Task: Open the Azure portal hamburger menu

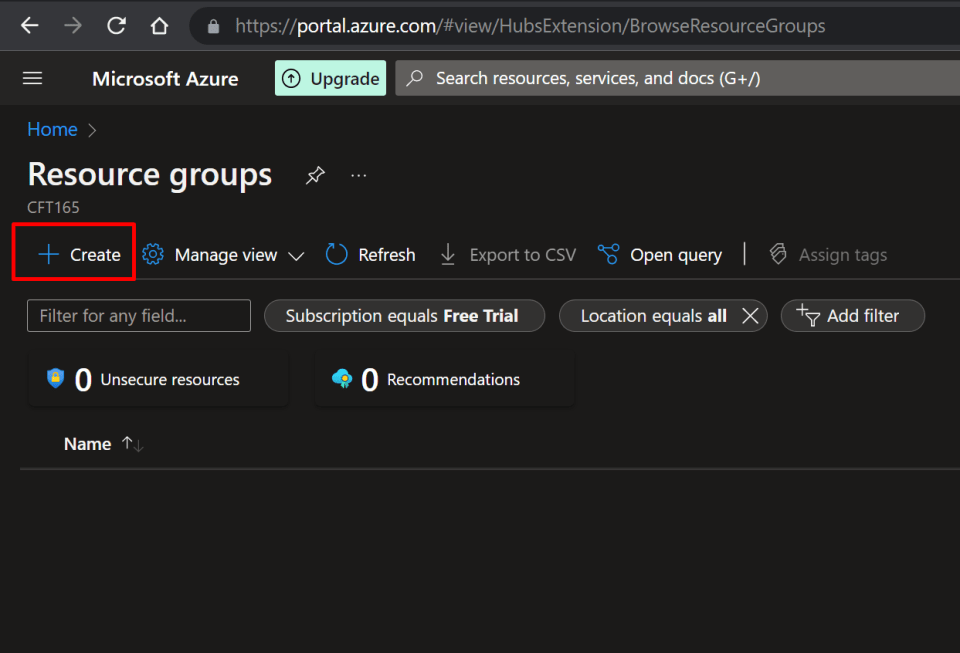Action: (33, 78)
